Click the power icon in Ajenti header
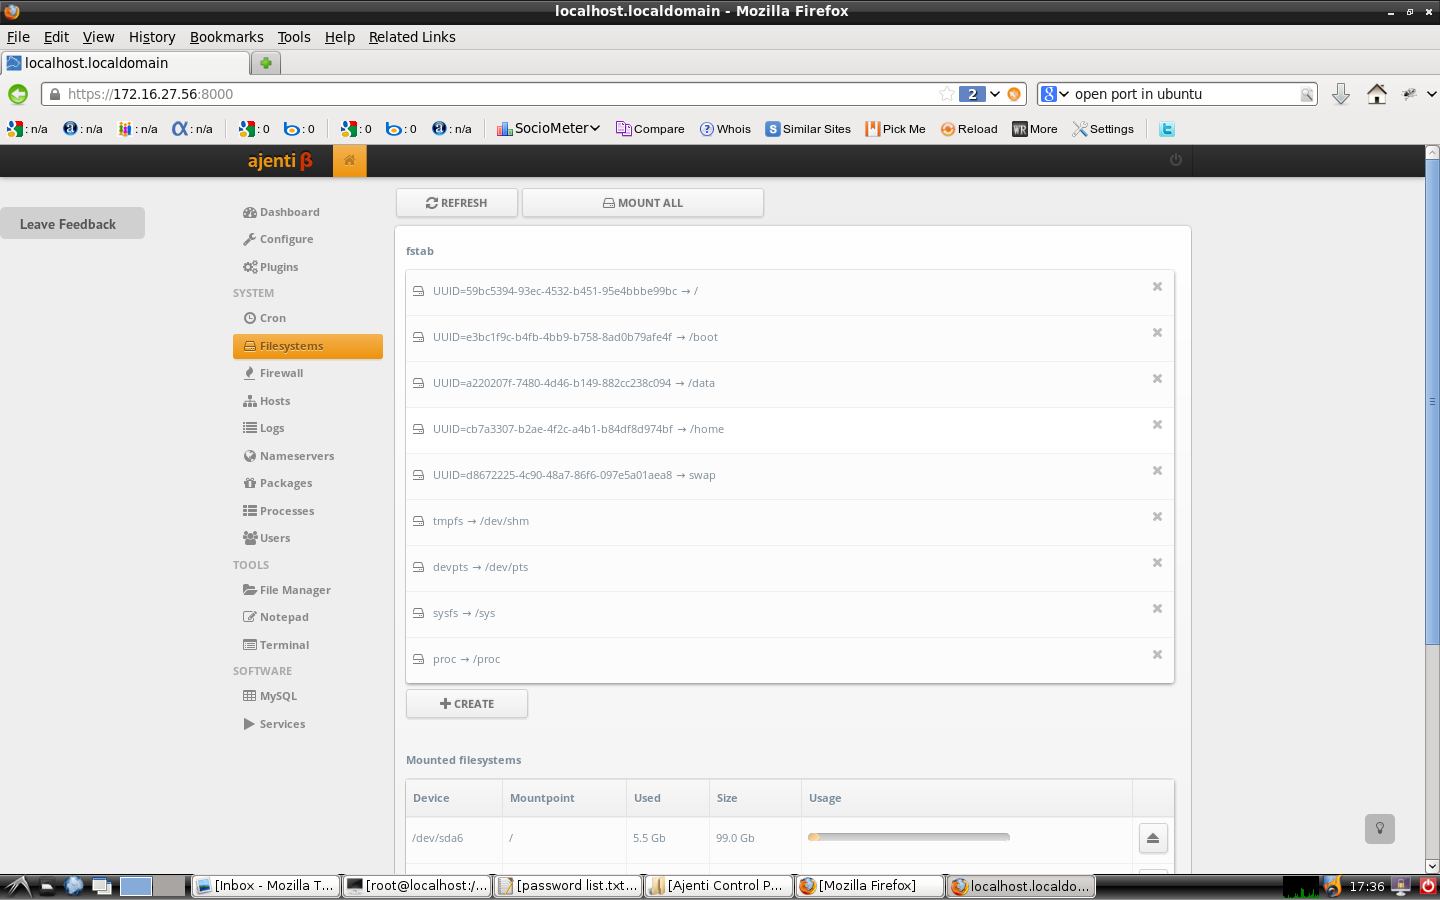The height and width of the screenshot is (900, 1440). pyautogui.click(x=1176, y=160)
